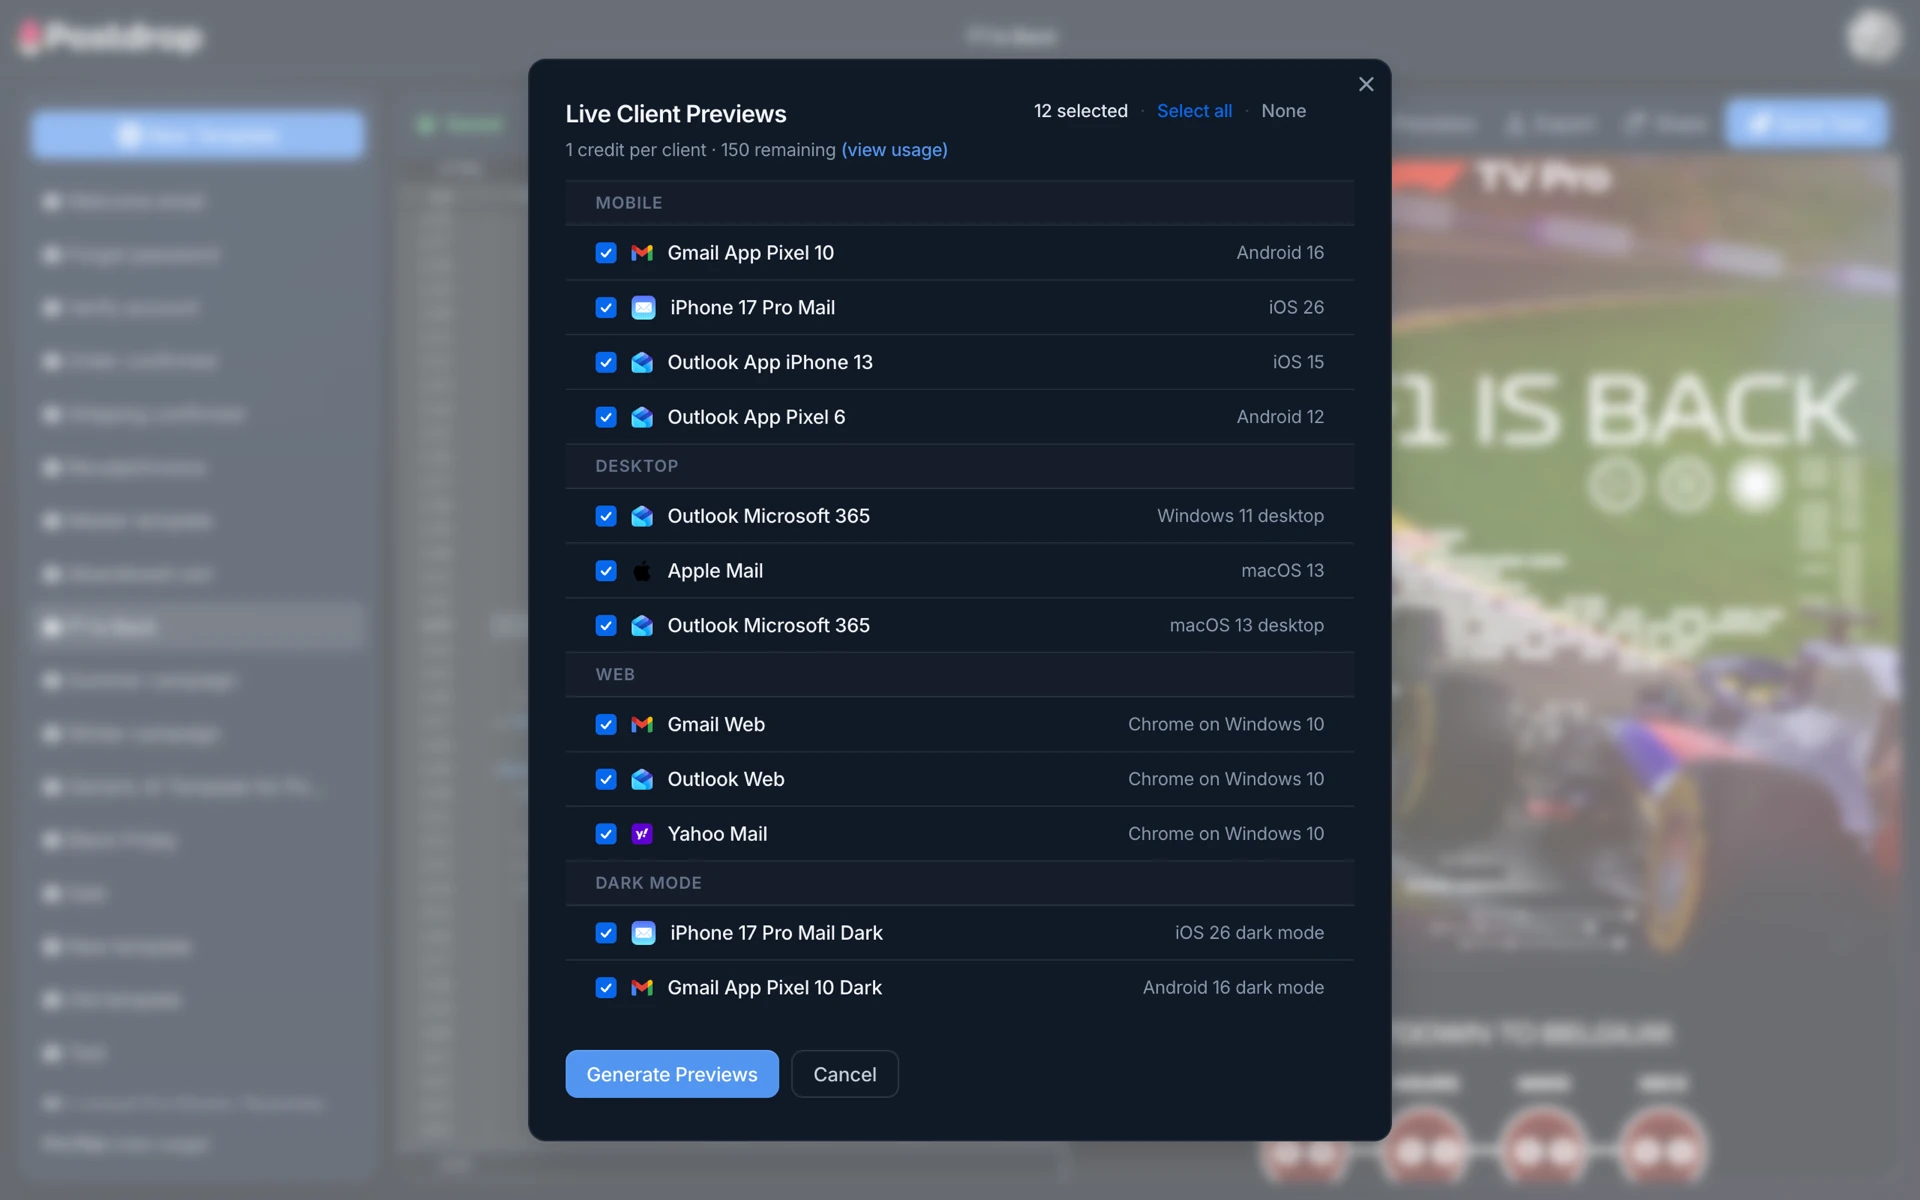Uncheck Outlook Microsoft 365 macOS 13 checkbox
The height and width of the screenshot is (1200, 1920).
606,626
